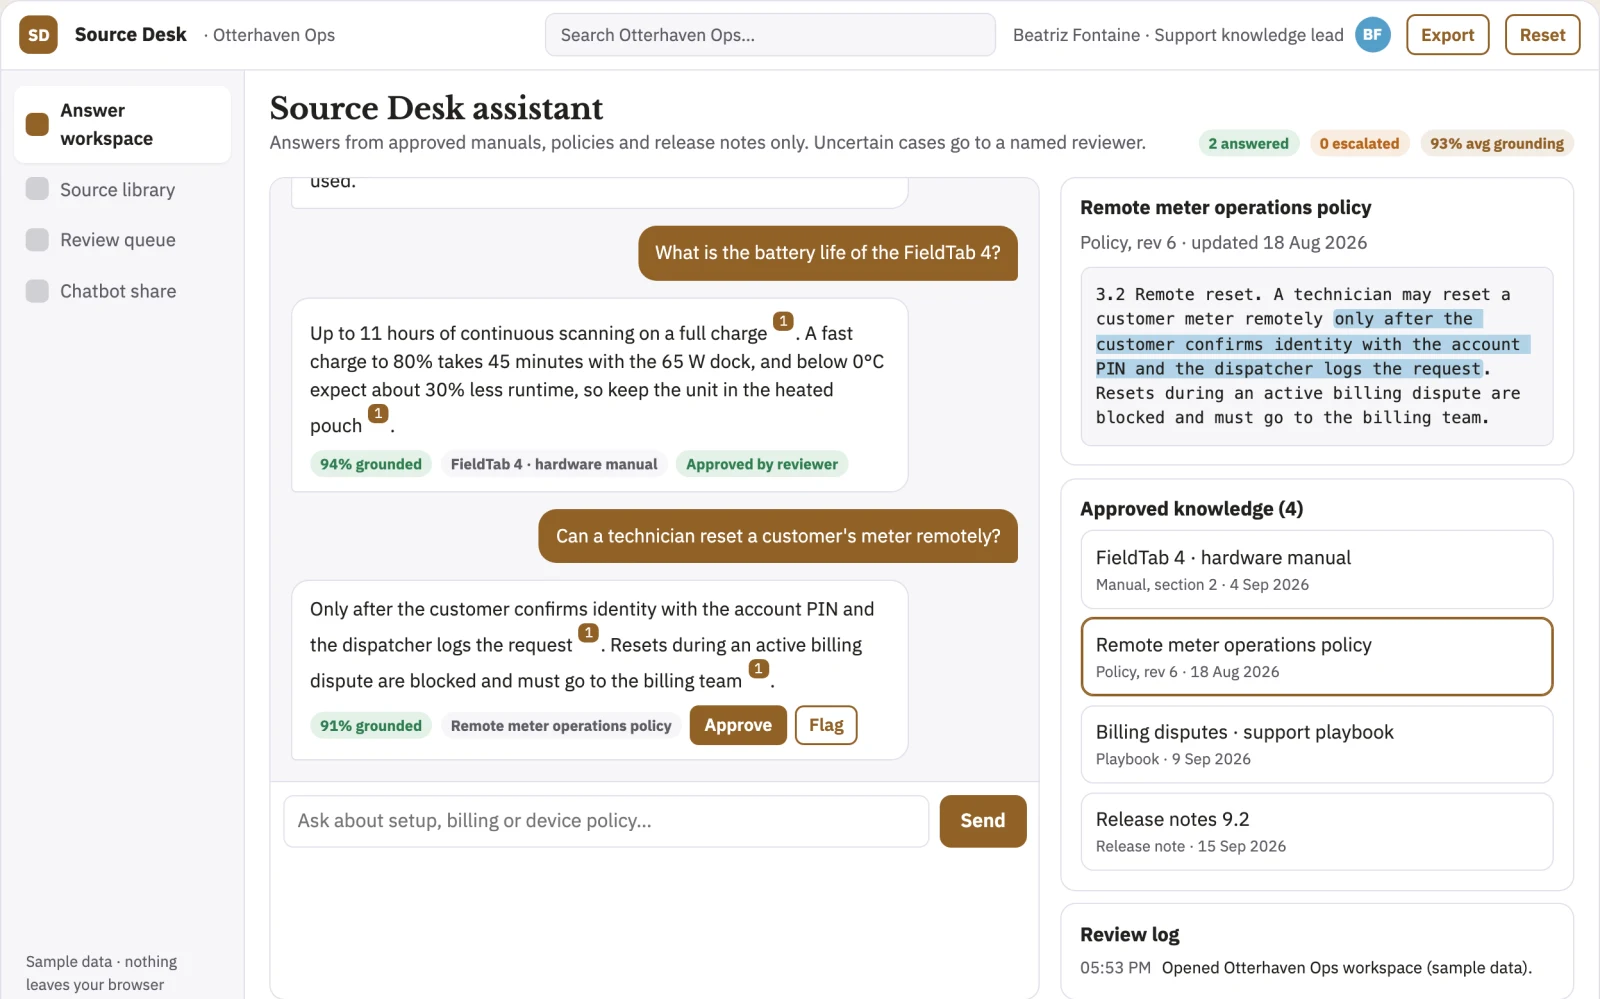Click the '2 answered' stat pill
The image size is (1600, 999).
[x=1249, y=143]
